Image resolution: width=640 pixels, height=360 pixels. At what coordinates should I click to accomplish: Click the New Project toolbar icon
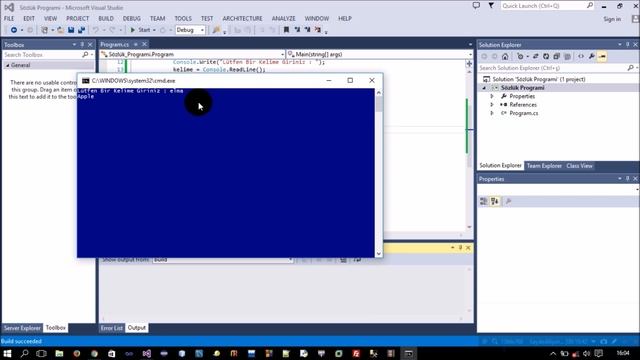click(44, 30)
